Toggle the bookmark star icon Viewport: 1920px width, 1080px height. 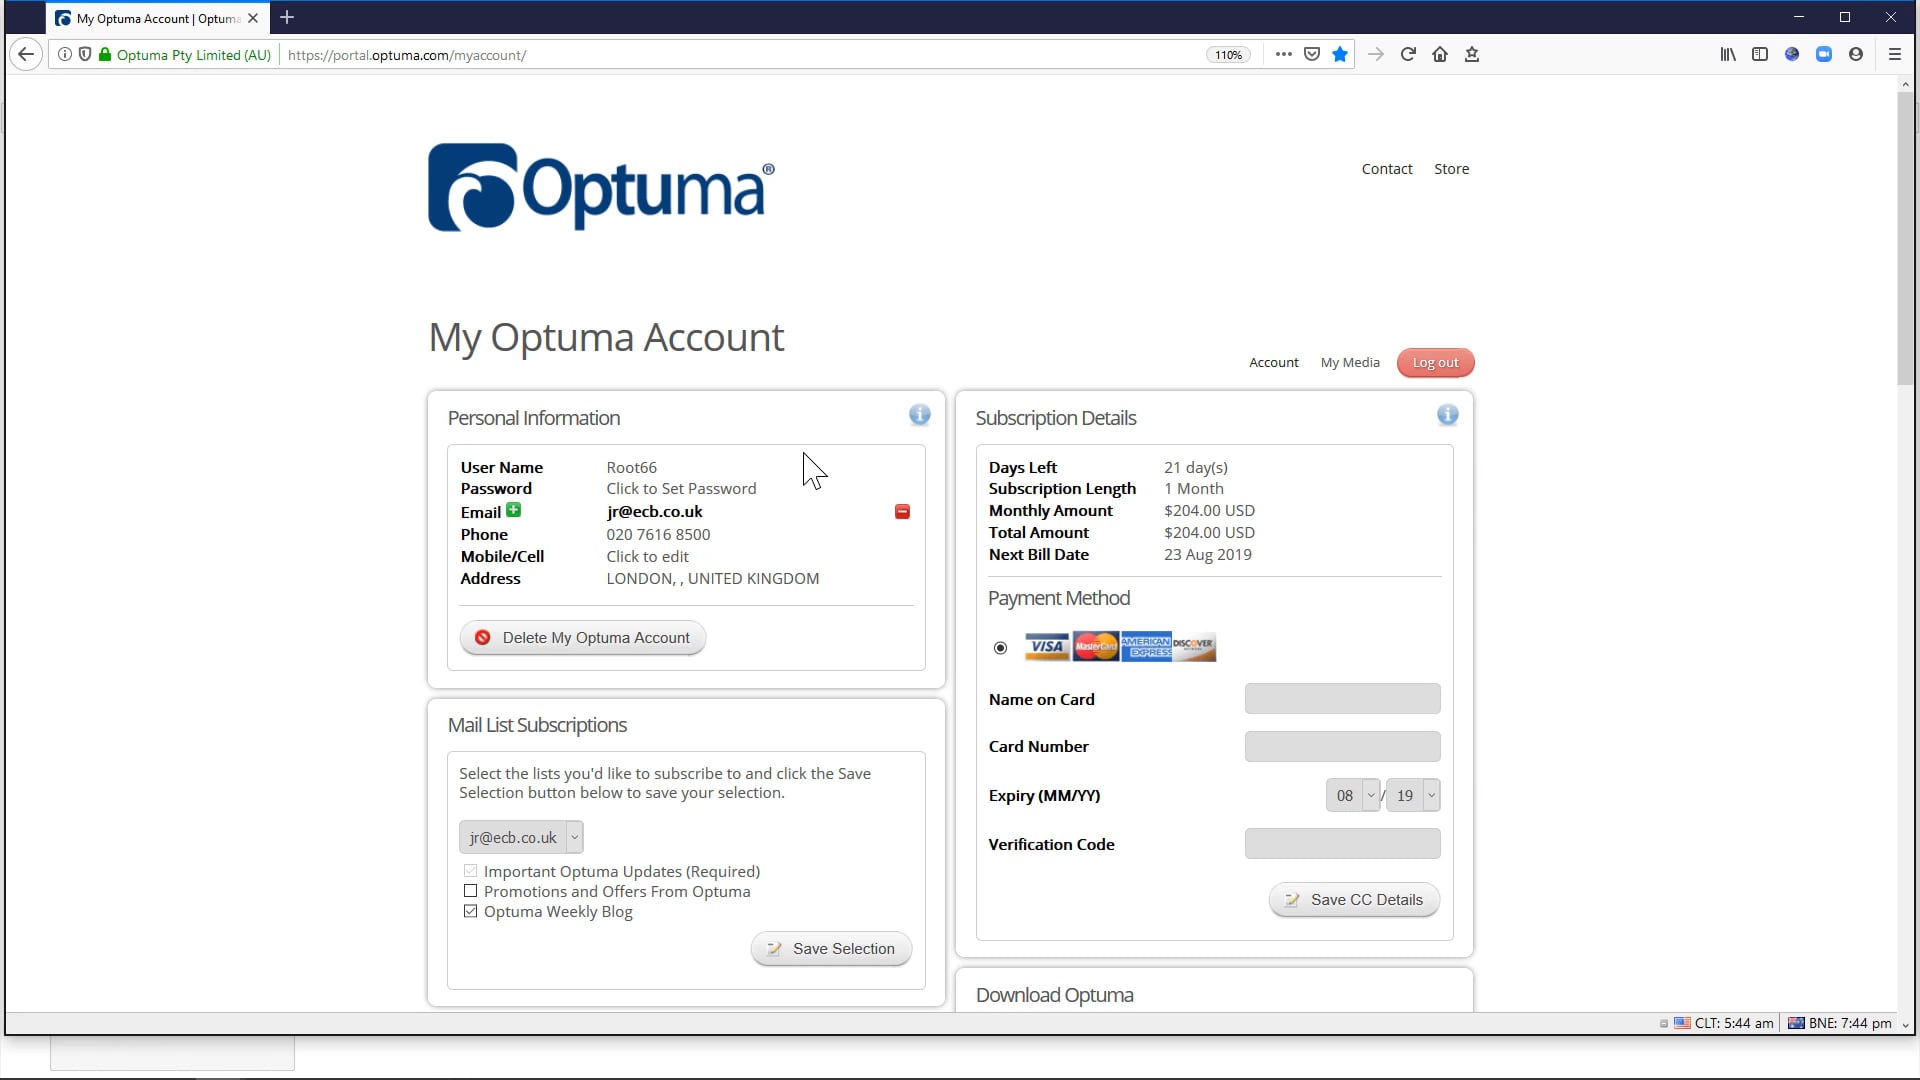[1340, 55]
